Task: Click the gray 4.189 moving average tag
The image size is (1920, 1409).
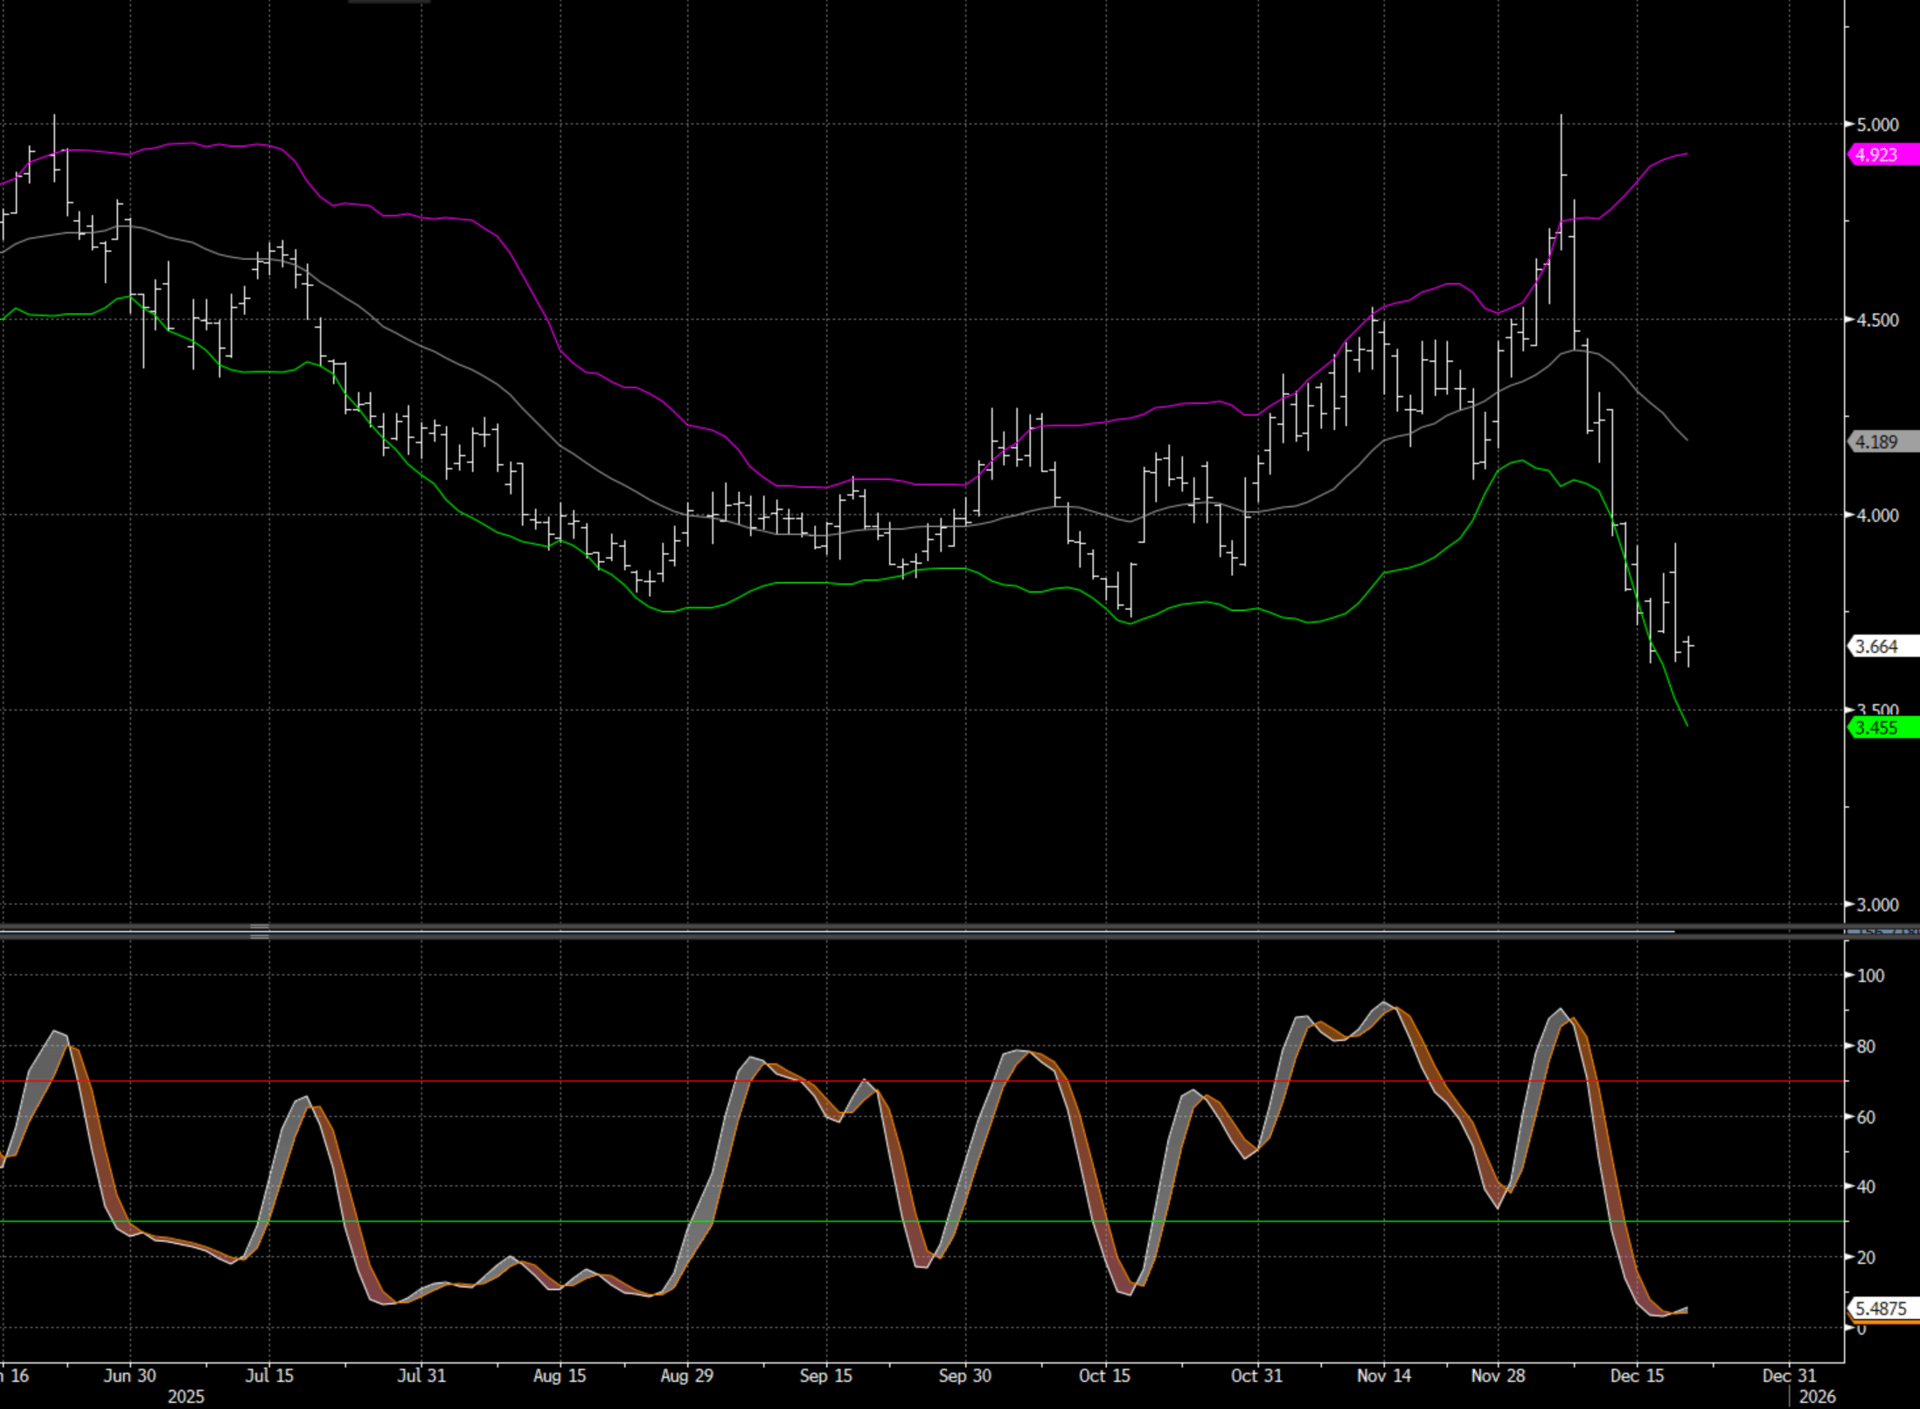Action: coord(1880,442)
